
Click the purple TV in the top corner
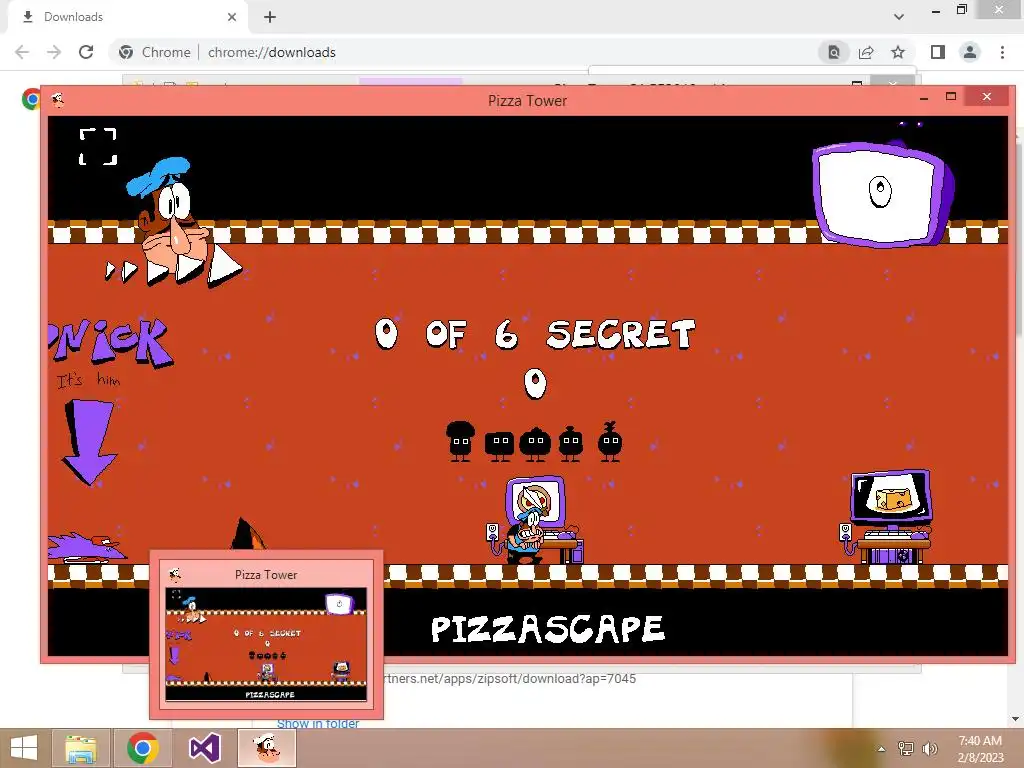882,194
